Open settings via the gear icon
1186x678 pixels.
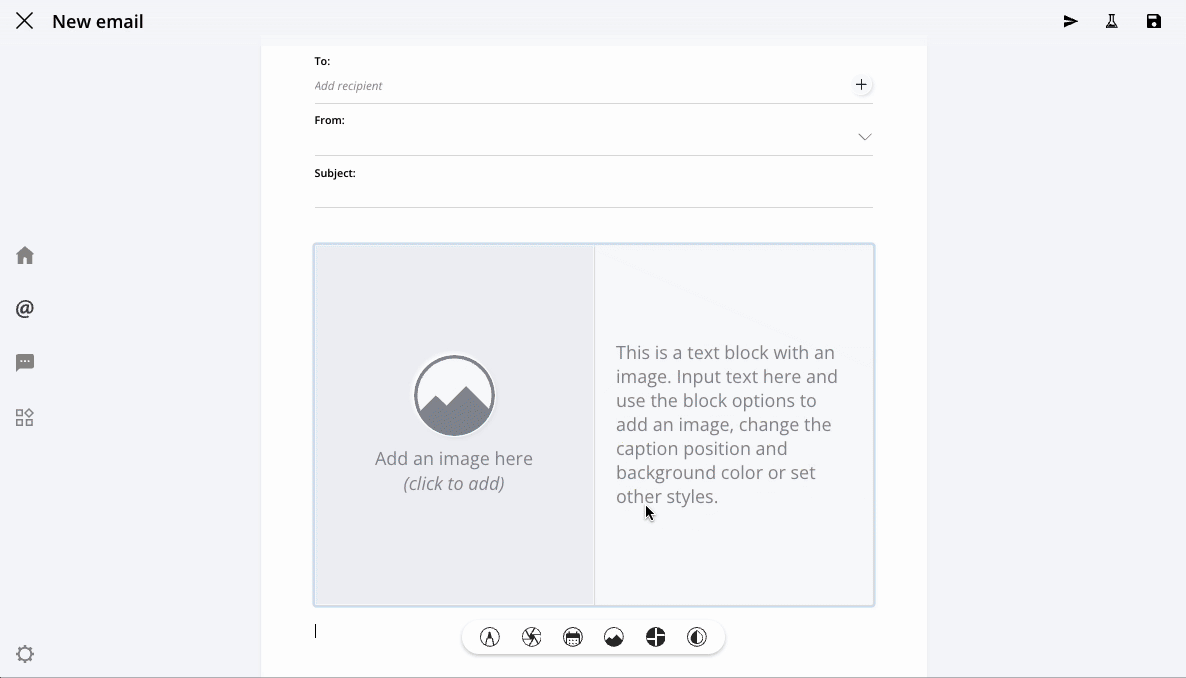coord(25,654)
